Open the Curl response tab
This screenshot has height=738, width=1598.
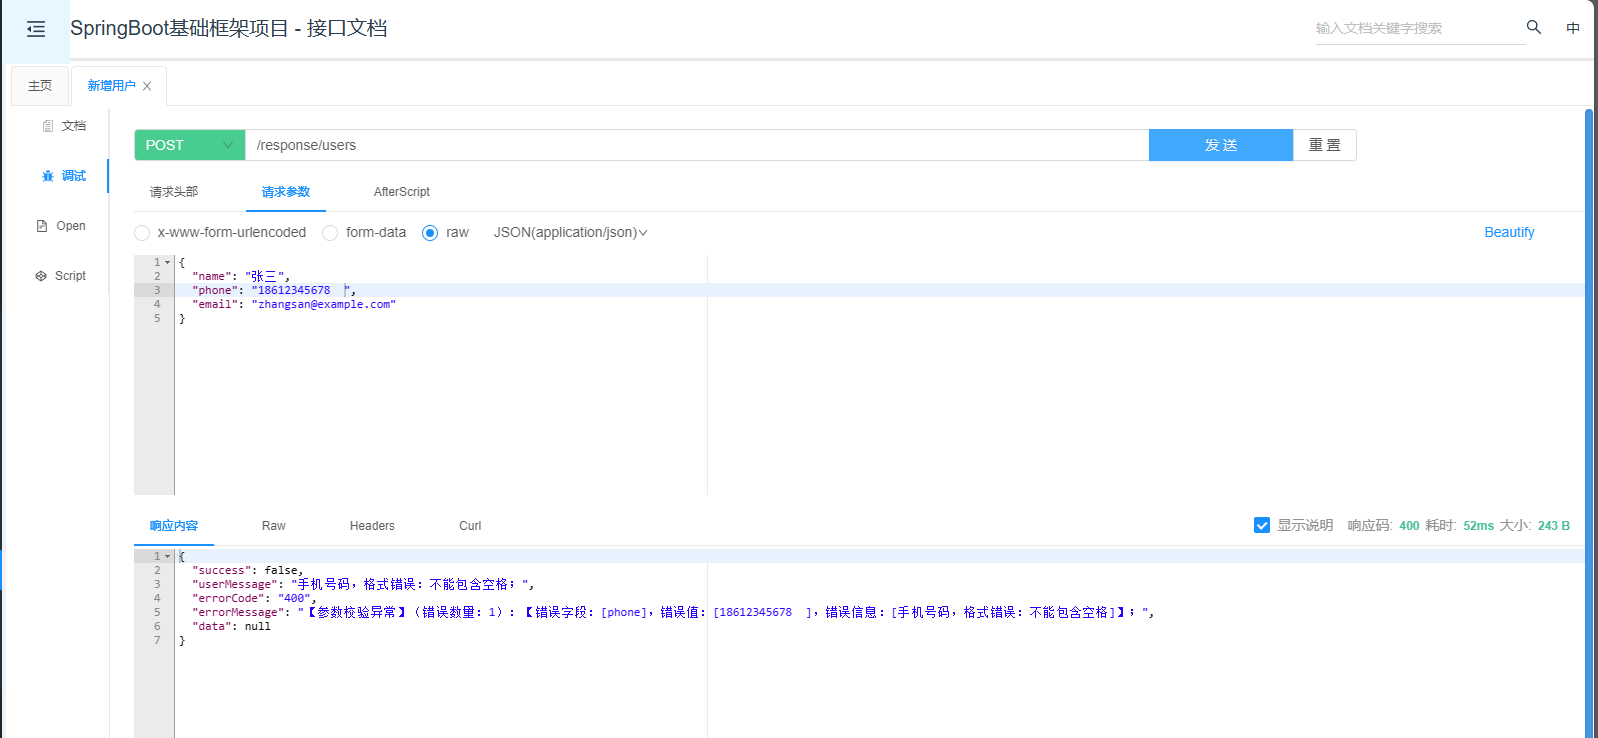pyautogui.click(x=470, y=526)
